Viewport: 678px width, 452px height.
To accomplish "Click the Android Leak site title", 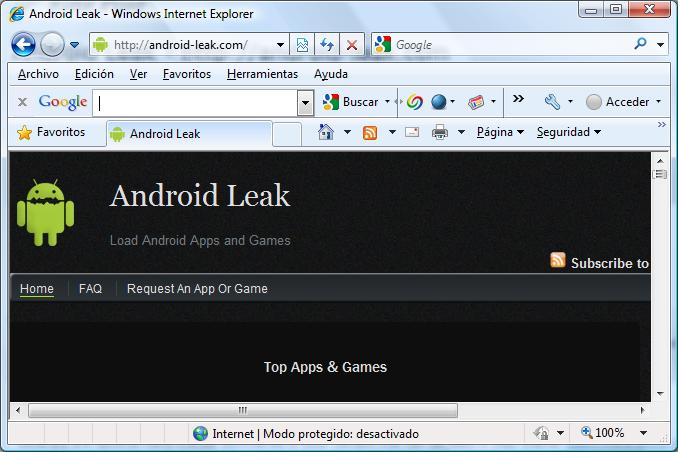I will click(x=200, y=196).
